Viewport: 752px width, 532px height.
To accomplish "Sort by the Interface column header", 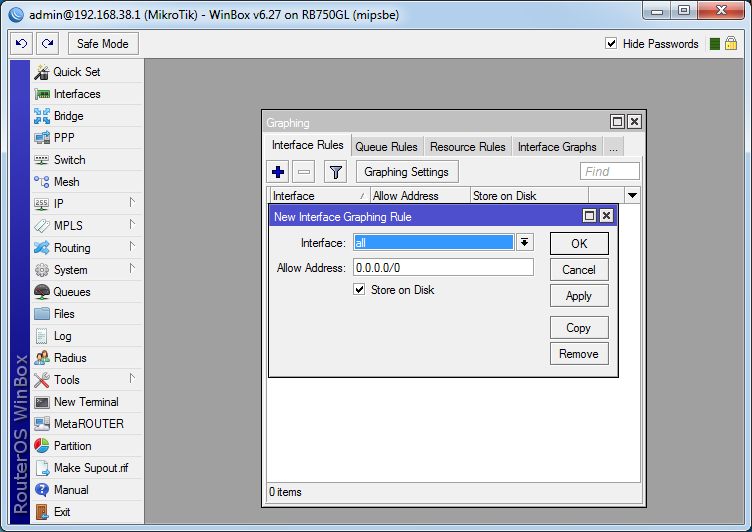I will pos(318,196).
